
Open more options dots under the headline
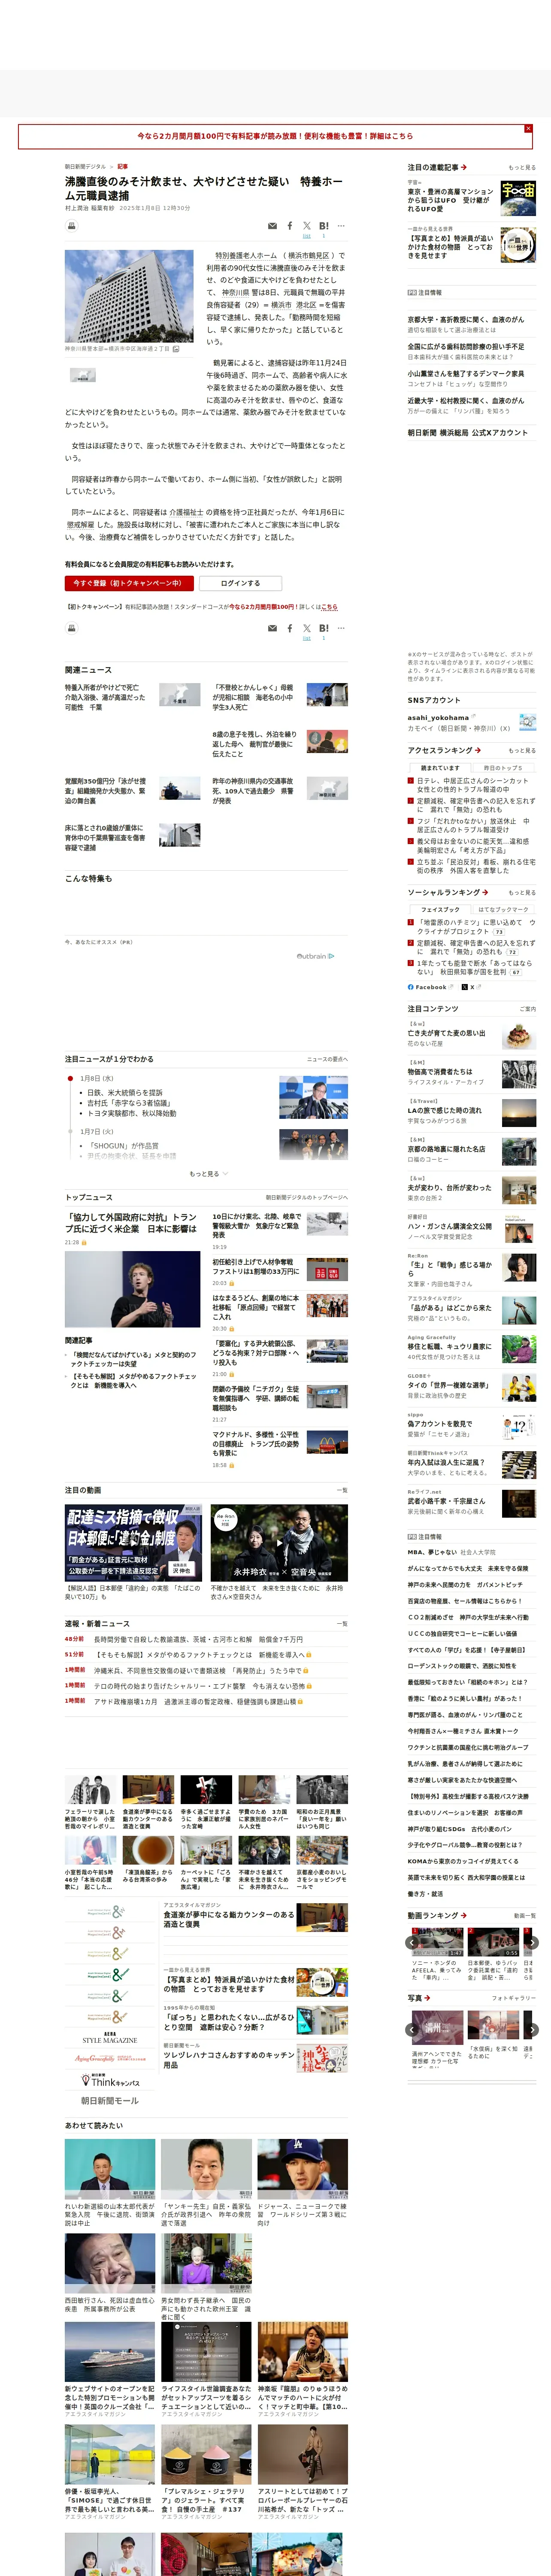pos(341,226)
